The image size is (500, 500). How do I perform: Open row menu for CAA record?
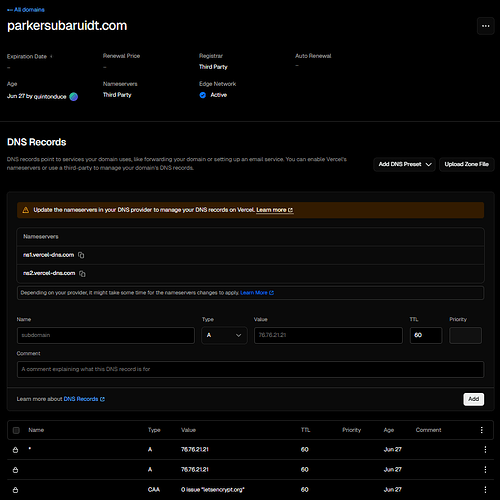[485, 489]
